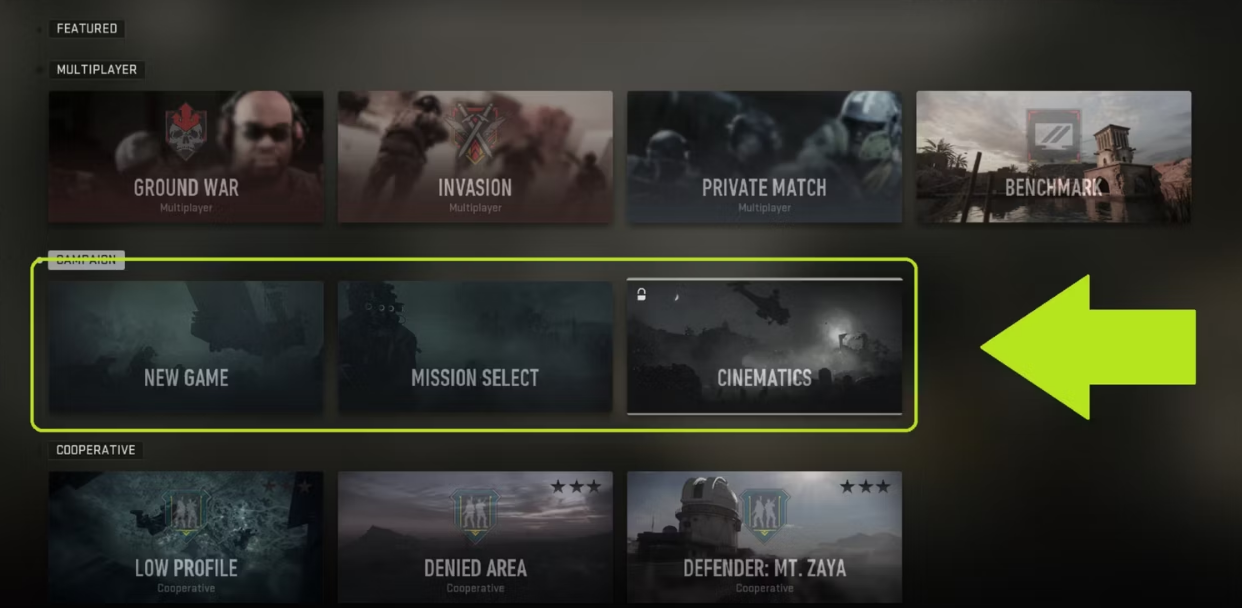Open Mission Select

coord(475,346)
